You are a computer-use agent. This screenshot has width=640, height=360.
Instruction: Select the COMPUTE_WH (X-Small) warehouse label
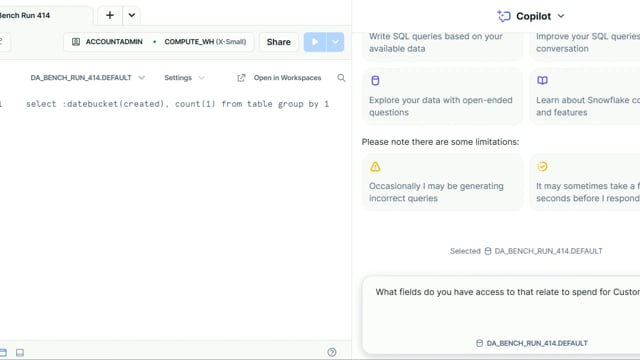(x=205, y=42)
